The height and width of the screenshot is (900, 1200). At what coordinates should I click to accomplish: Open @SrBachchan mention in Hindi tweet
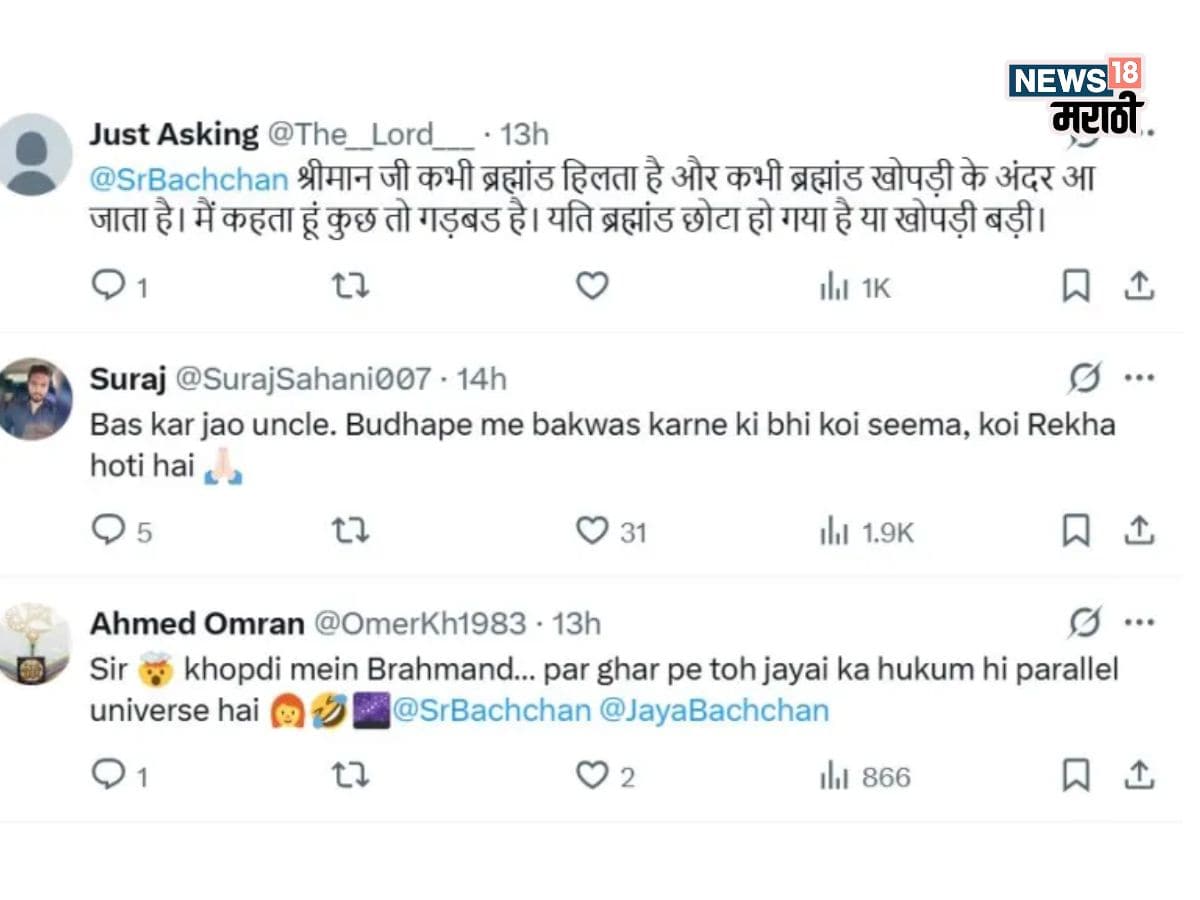(x=191, y=179)
